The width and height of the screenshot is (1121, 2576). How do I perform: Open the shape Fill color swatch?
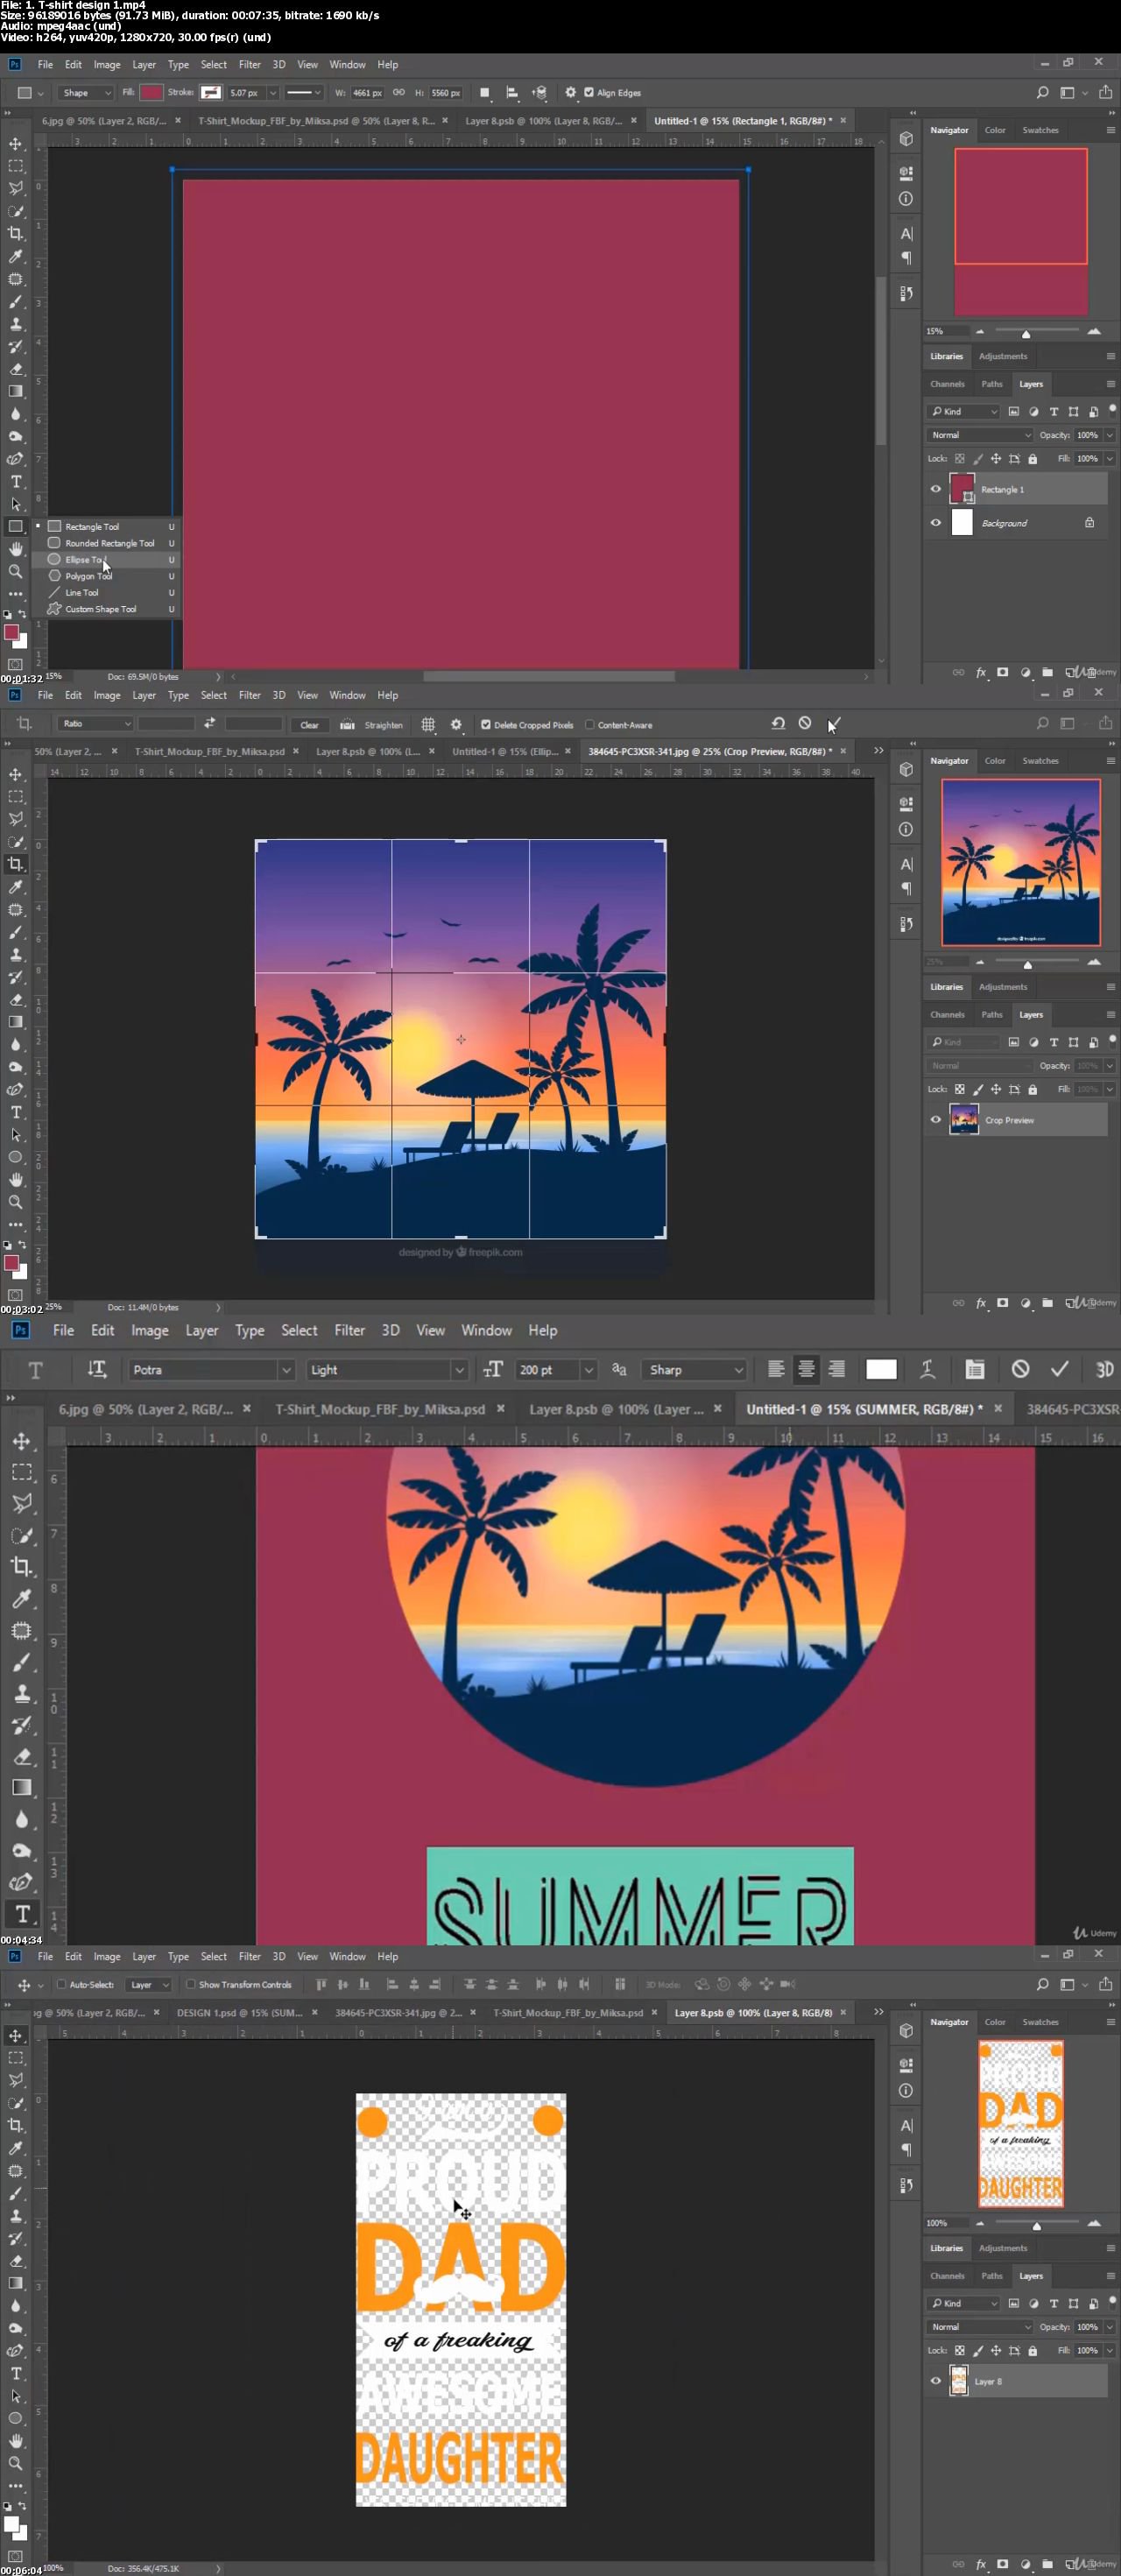(151, 93)
